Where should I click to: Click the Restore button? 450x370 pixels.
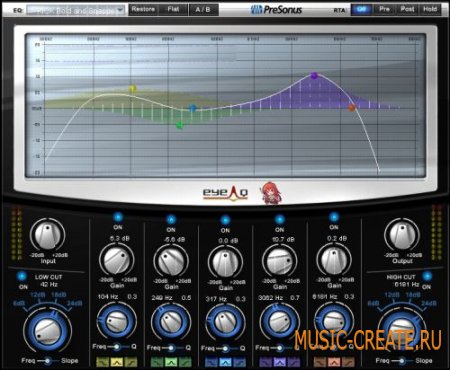(x=143, y=9)
